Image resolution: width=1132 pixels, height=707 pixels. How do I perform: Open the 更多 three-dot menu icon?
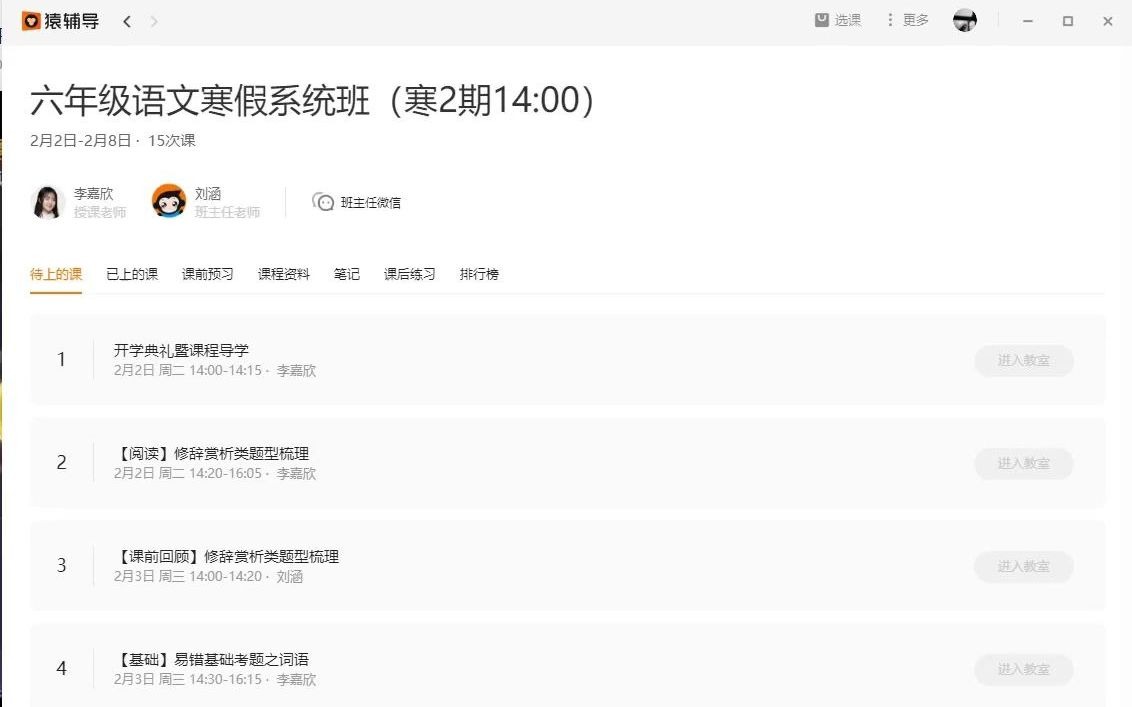(889, 20)
